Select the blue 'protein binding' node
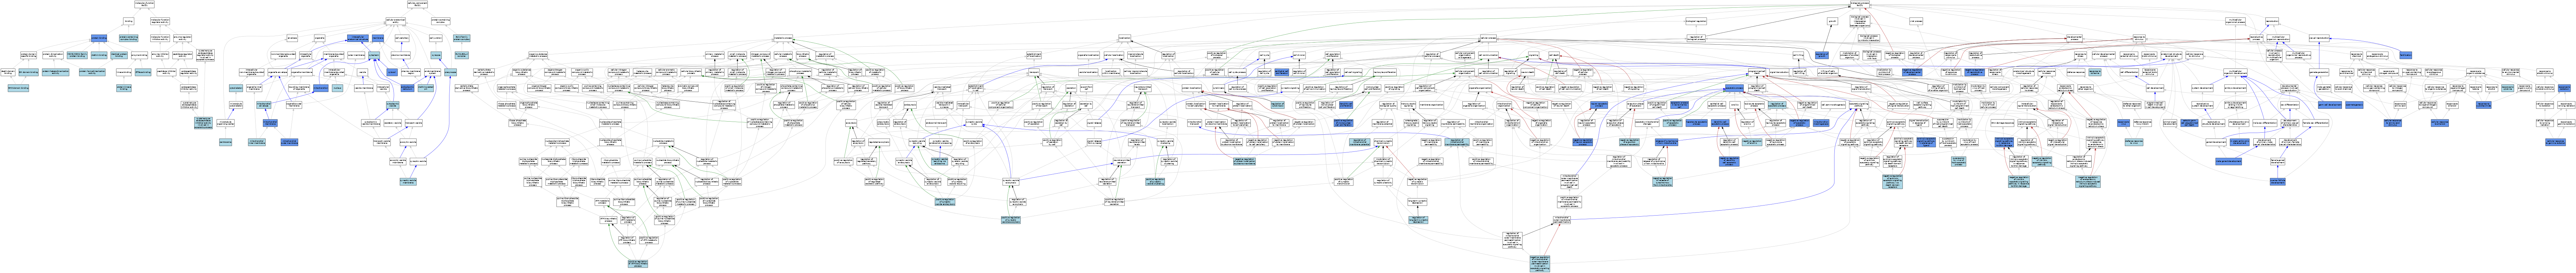Image resolution: width=2576 pixels, height=273 pixels. (99, 38)
